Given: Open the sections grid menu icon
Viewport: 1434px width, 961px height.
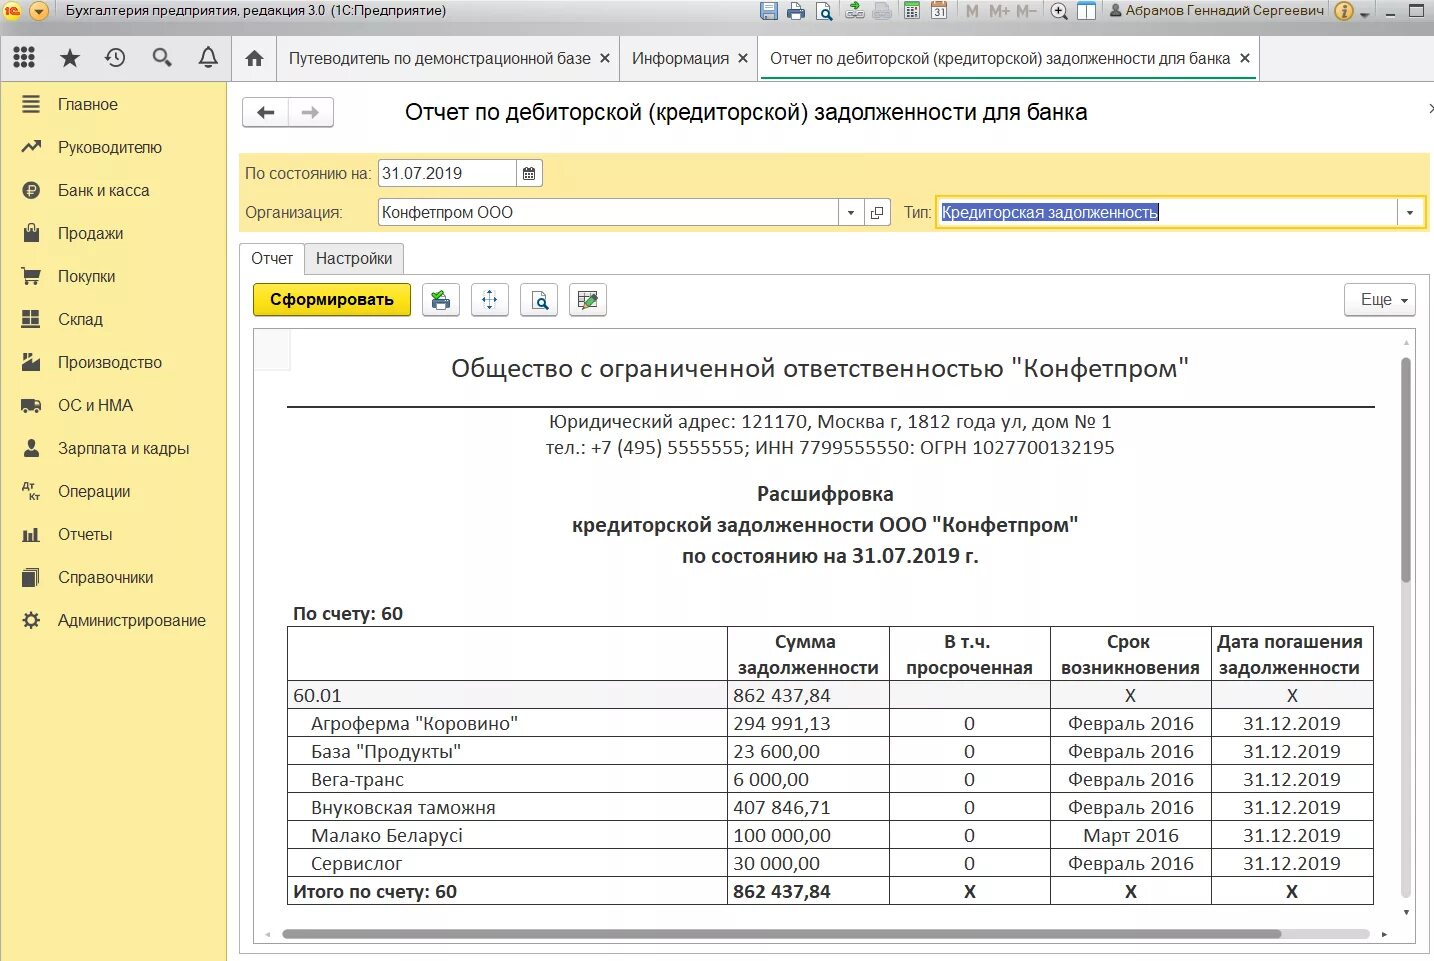Looking at the screenshot, I should tap(24, 58).
